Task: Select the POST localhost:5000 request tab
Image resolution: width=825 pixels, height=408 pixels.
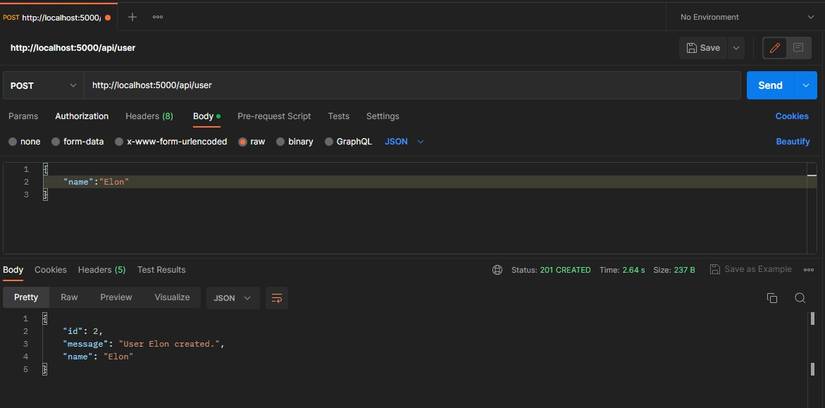Action: click(x=57, y=17)
